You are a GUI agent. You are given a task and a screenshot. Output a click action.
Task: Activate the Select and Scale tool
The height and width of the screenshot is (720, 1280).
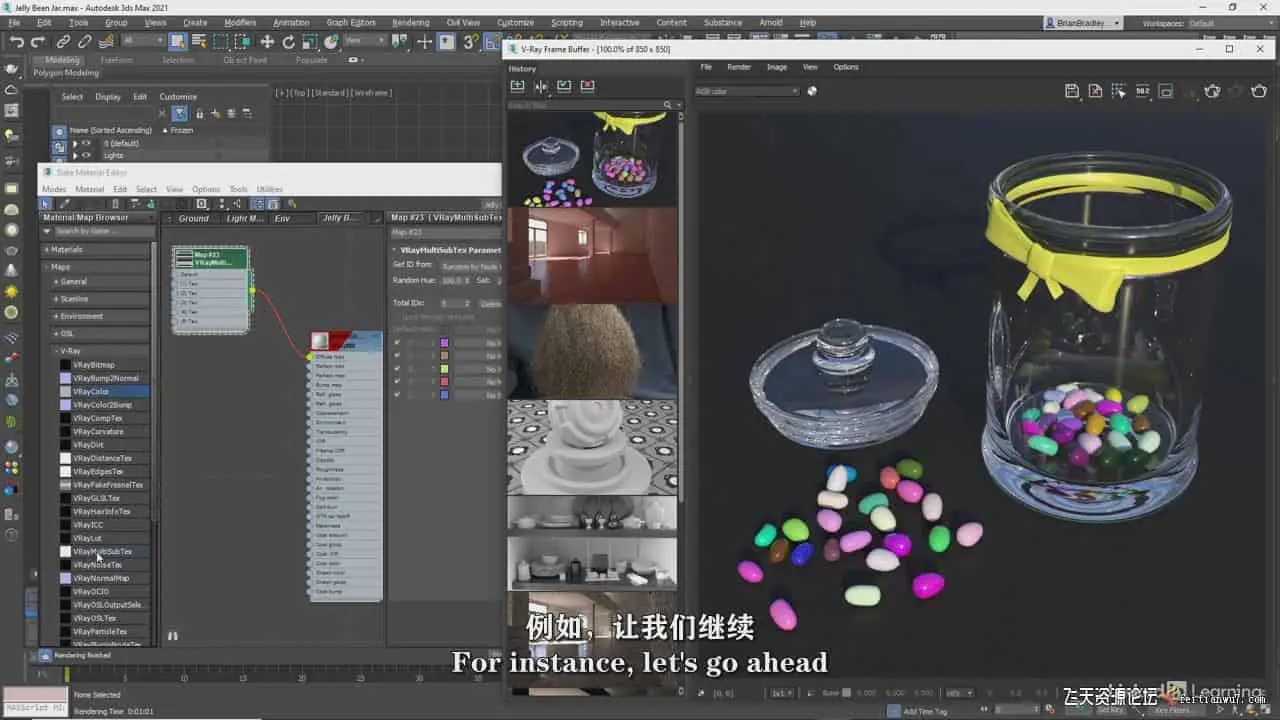click(x=311, y=42)
